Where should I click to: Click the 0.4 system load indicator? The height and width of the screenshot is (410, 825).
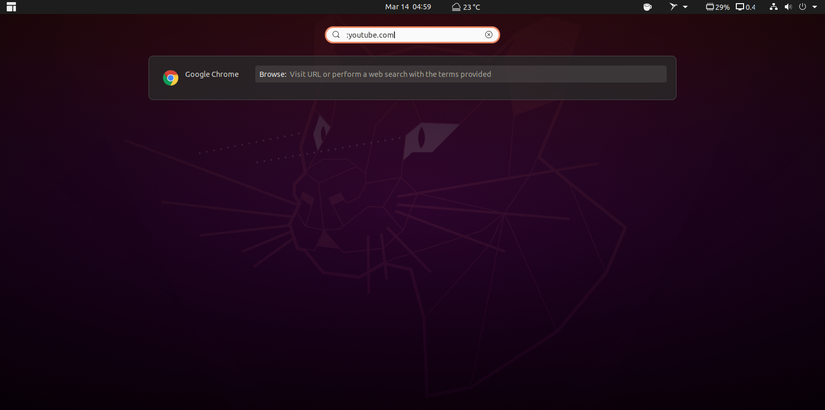(746, 7)
